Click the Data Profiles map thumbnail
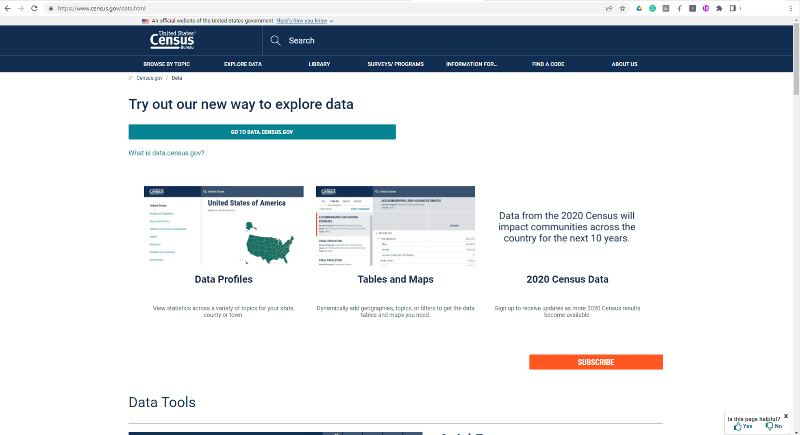The width and height of the screenshot is (800, 435). (223, 225)
